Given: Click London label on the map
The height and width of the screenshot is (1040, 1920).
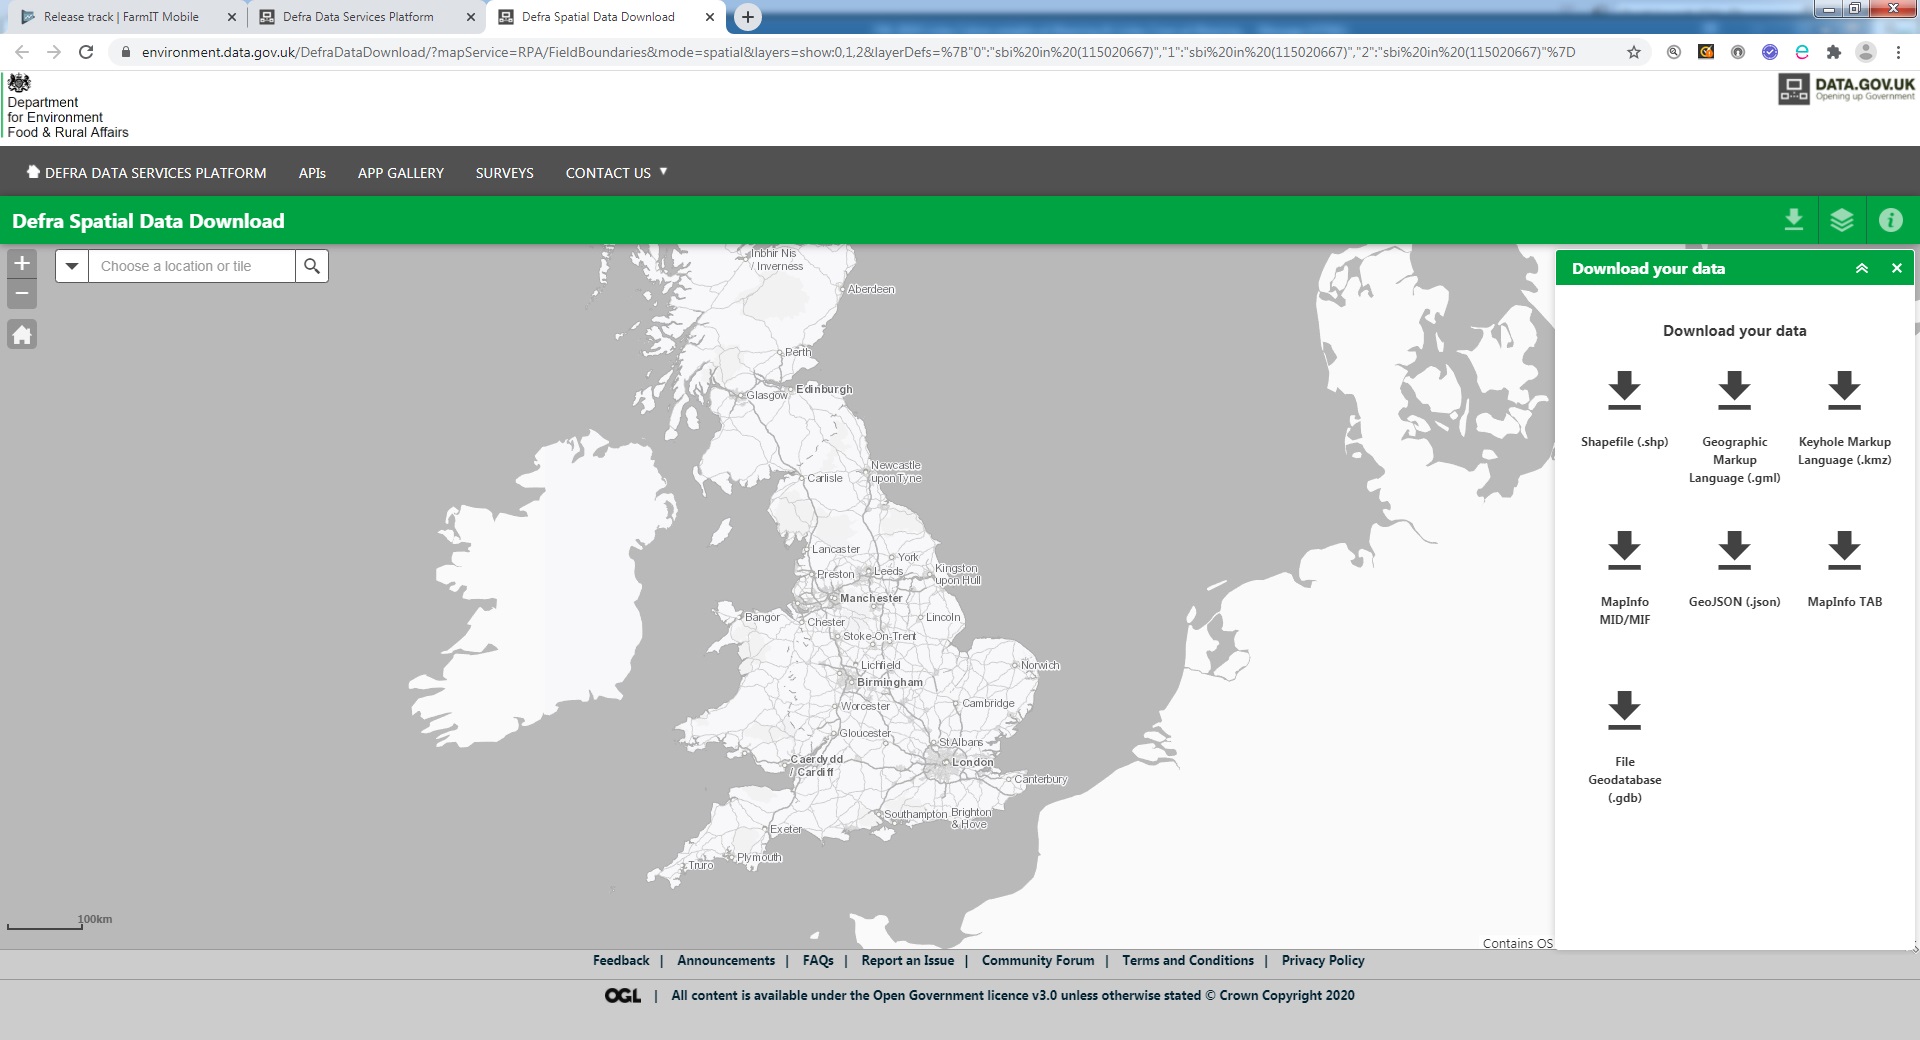Looking at the screenshot, I should click(973, 762).
